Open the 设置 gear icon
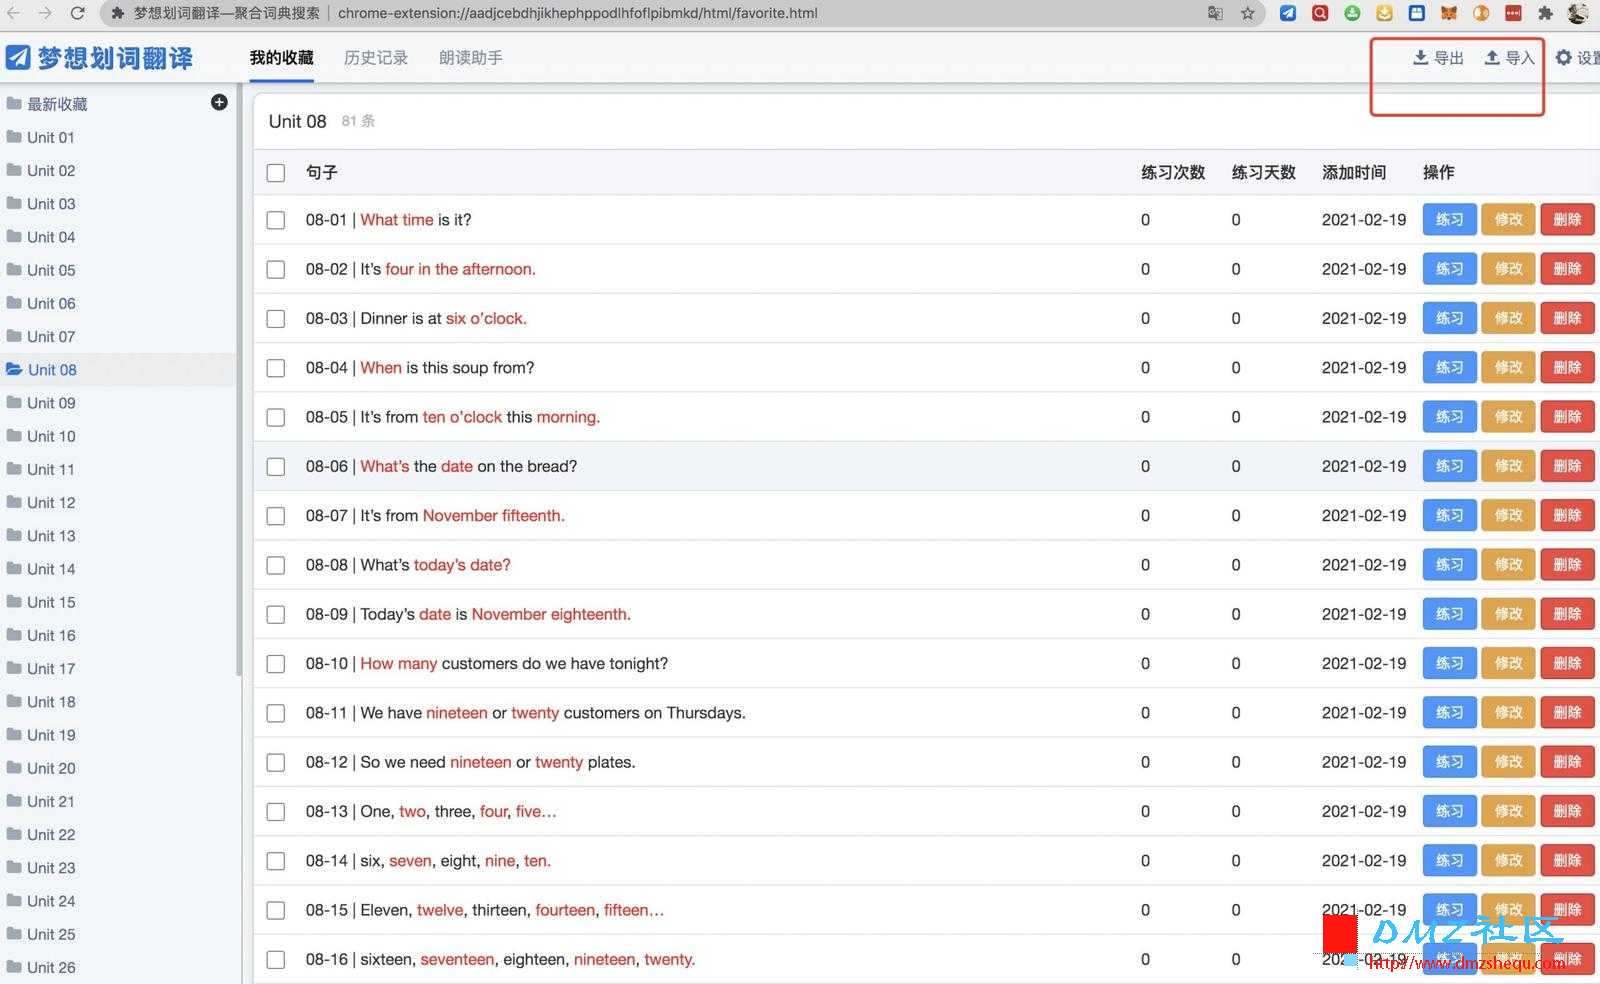 [x=1564, y=58]
